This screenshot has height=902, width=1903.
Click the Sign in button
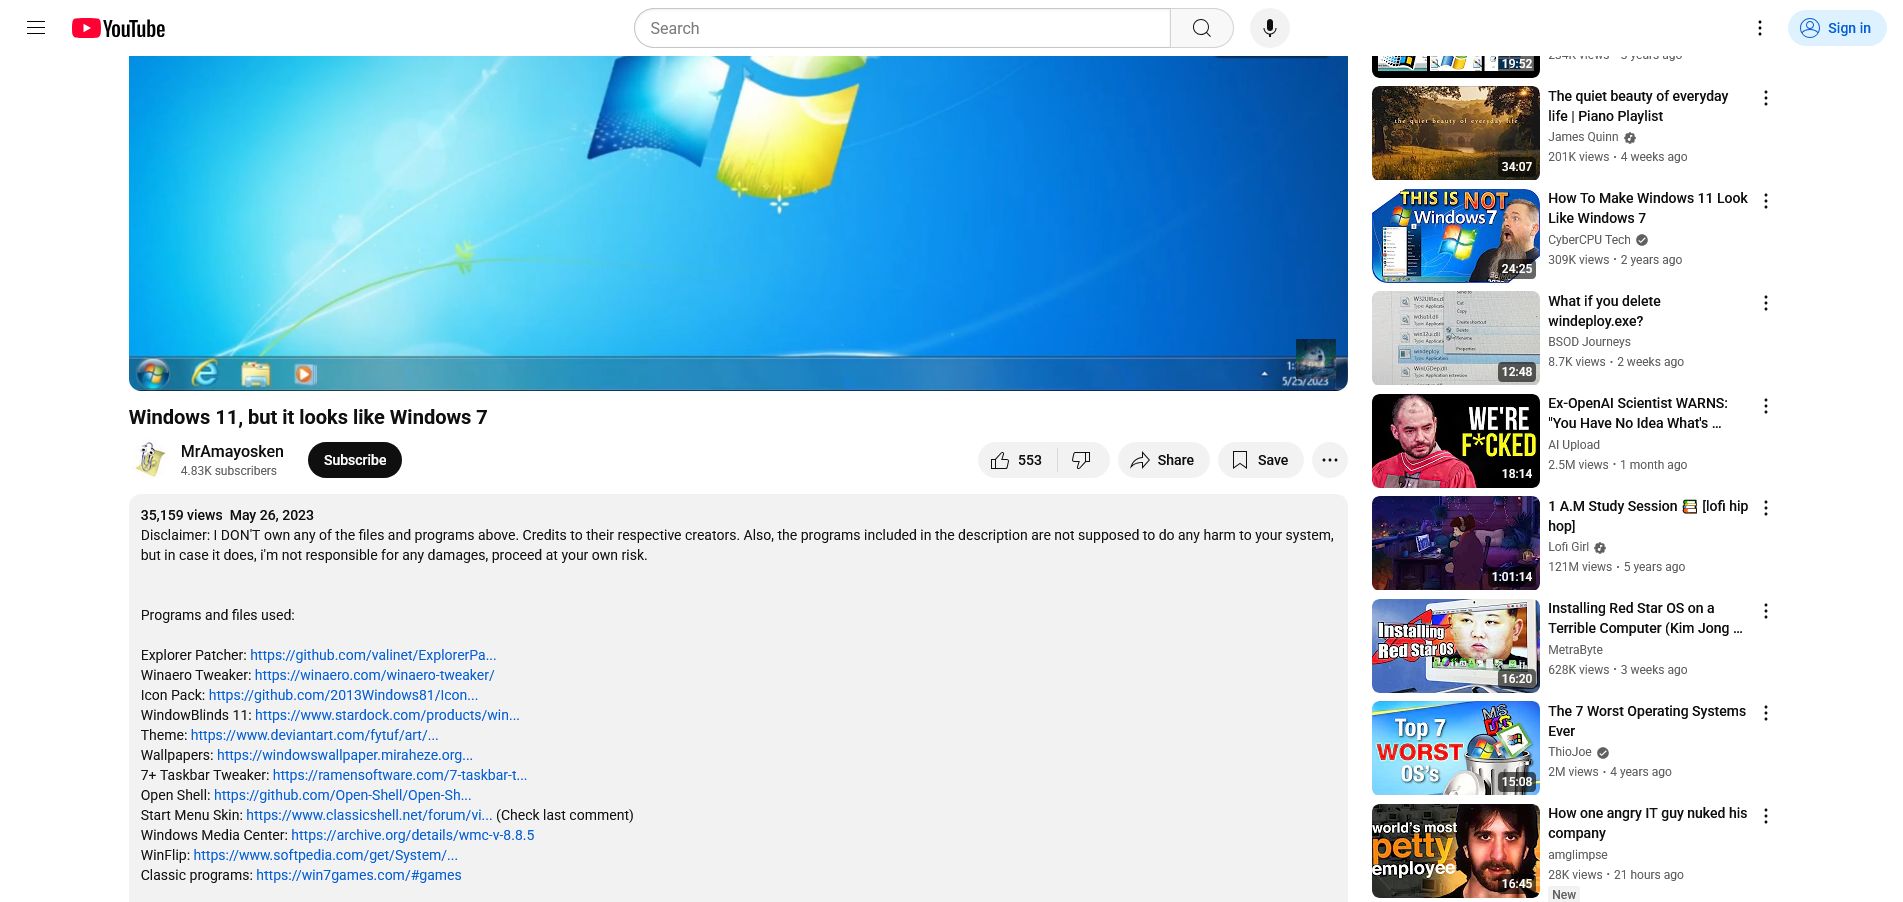(1837, 28)
